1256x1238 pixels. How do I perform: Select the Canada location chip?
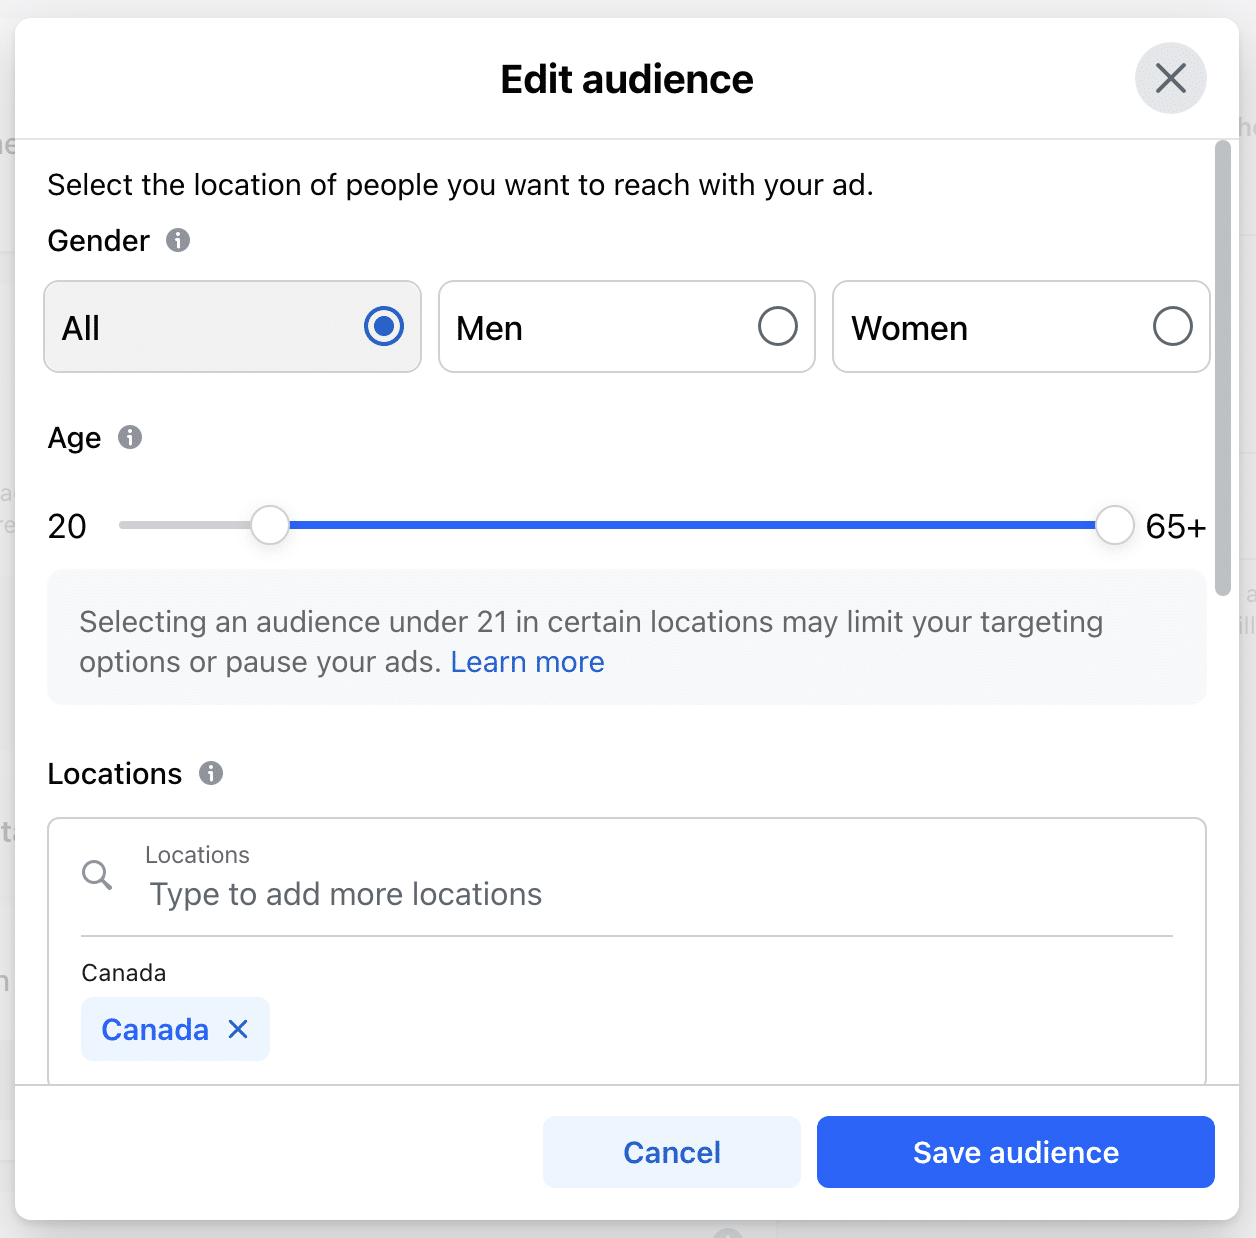coord(155,1028)
